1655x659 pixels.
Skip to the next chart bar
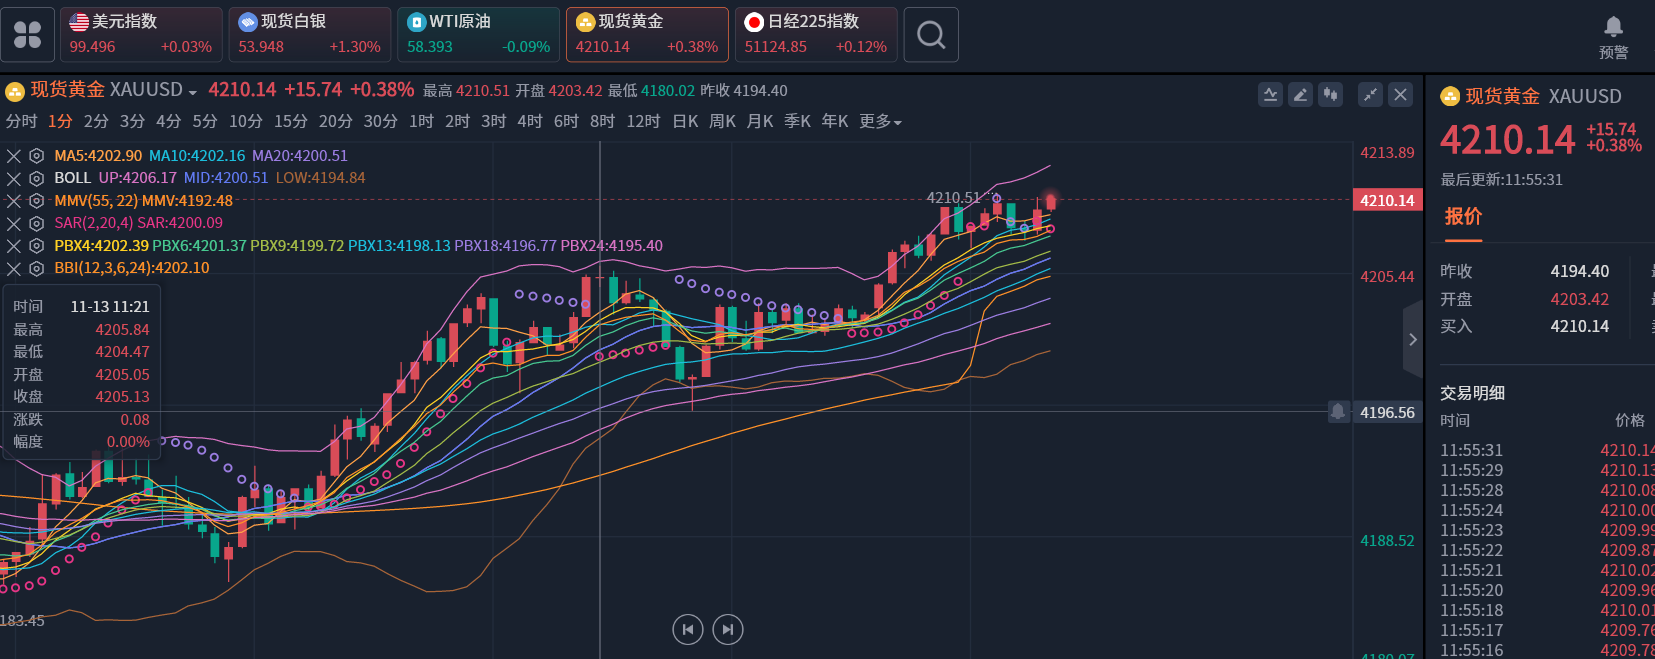727,629
